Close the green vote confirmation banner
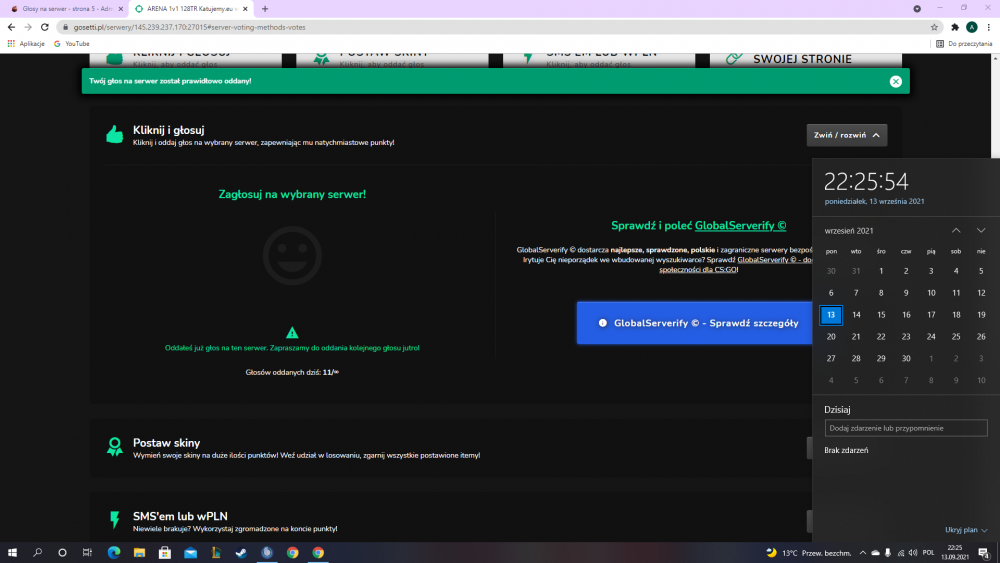The height and width of the screenshot is (563, 1000). (895, 81)
